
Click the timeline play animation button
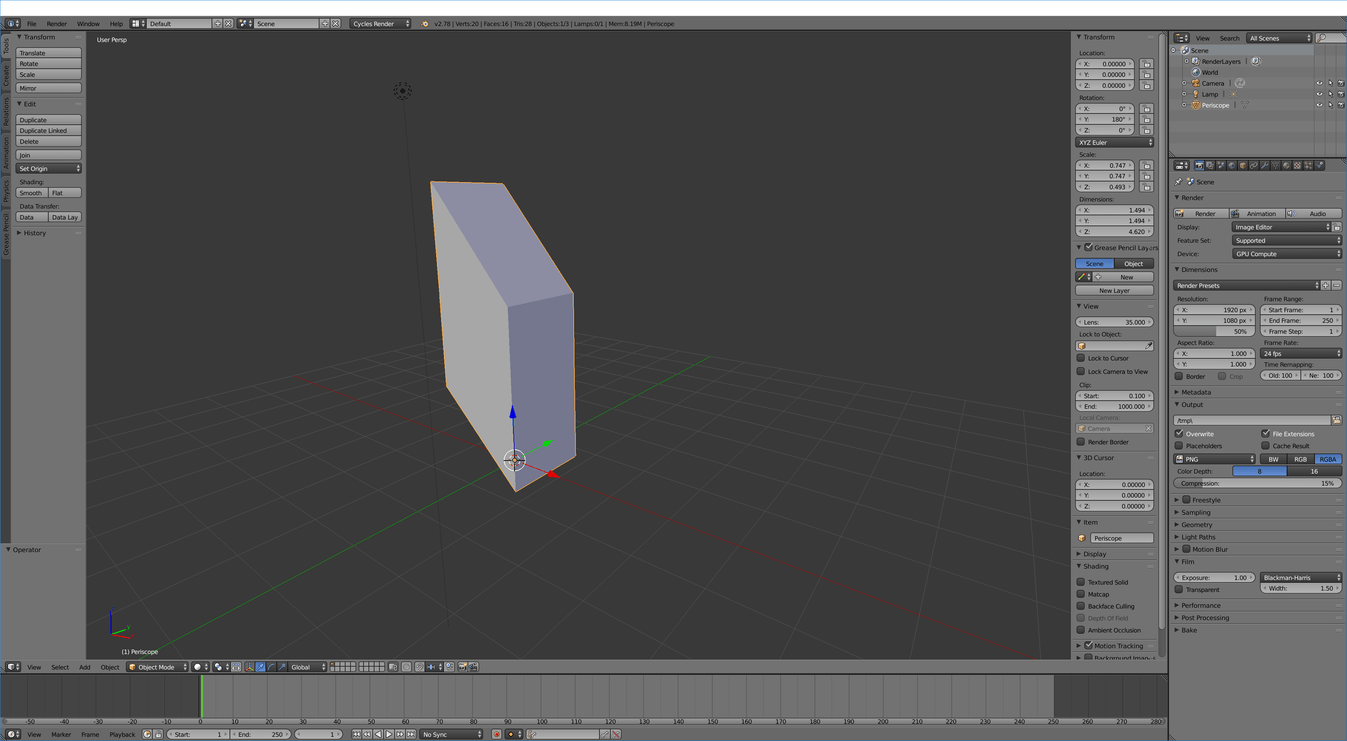click(389, 734)
